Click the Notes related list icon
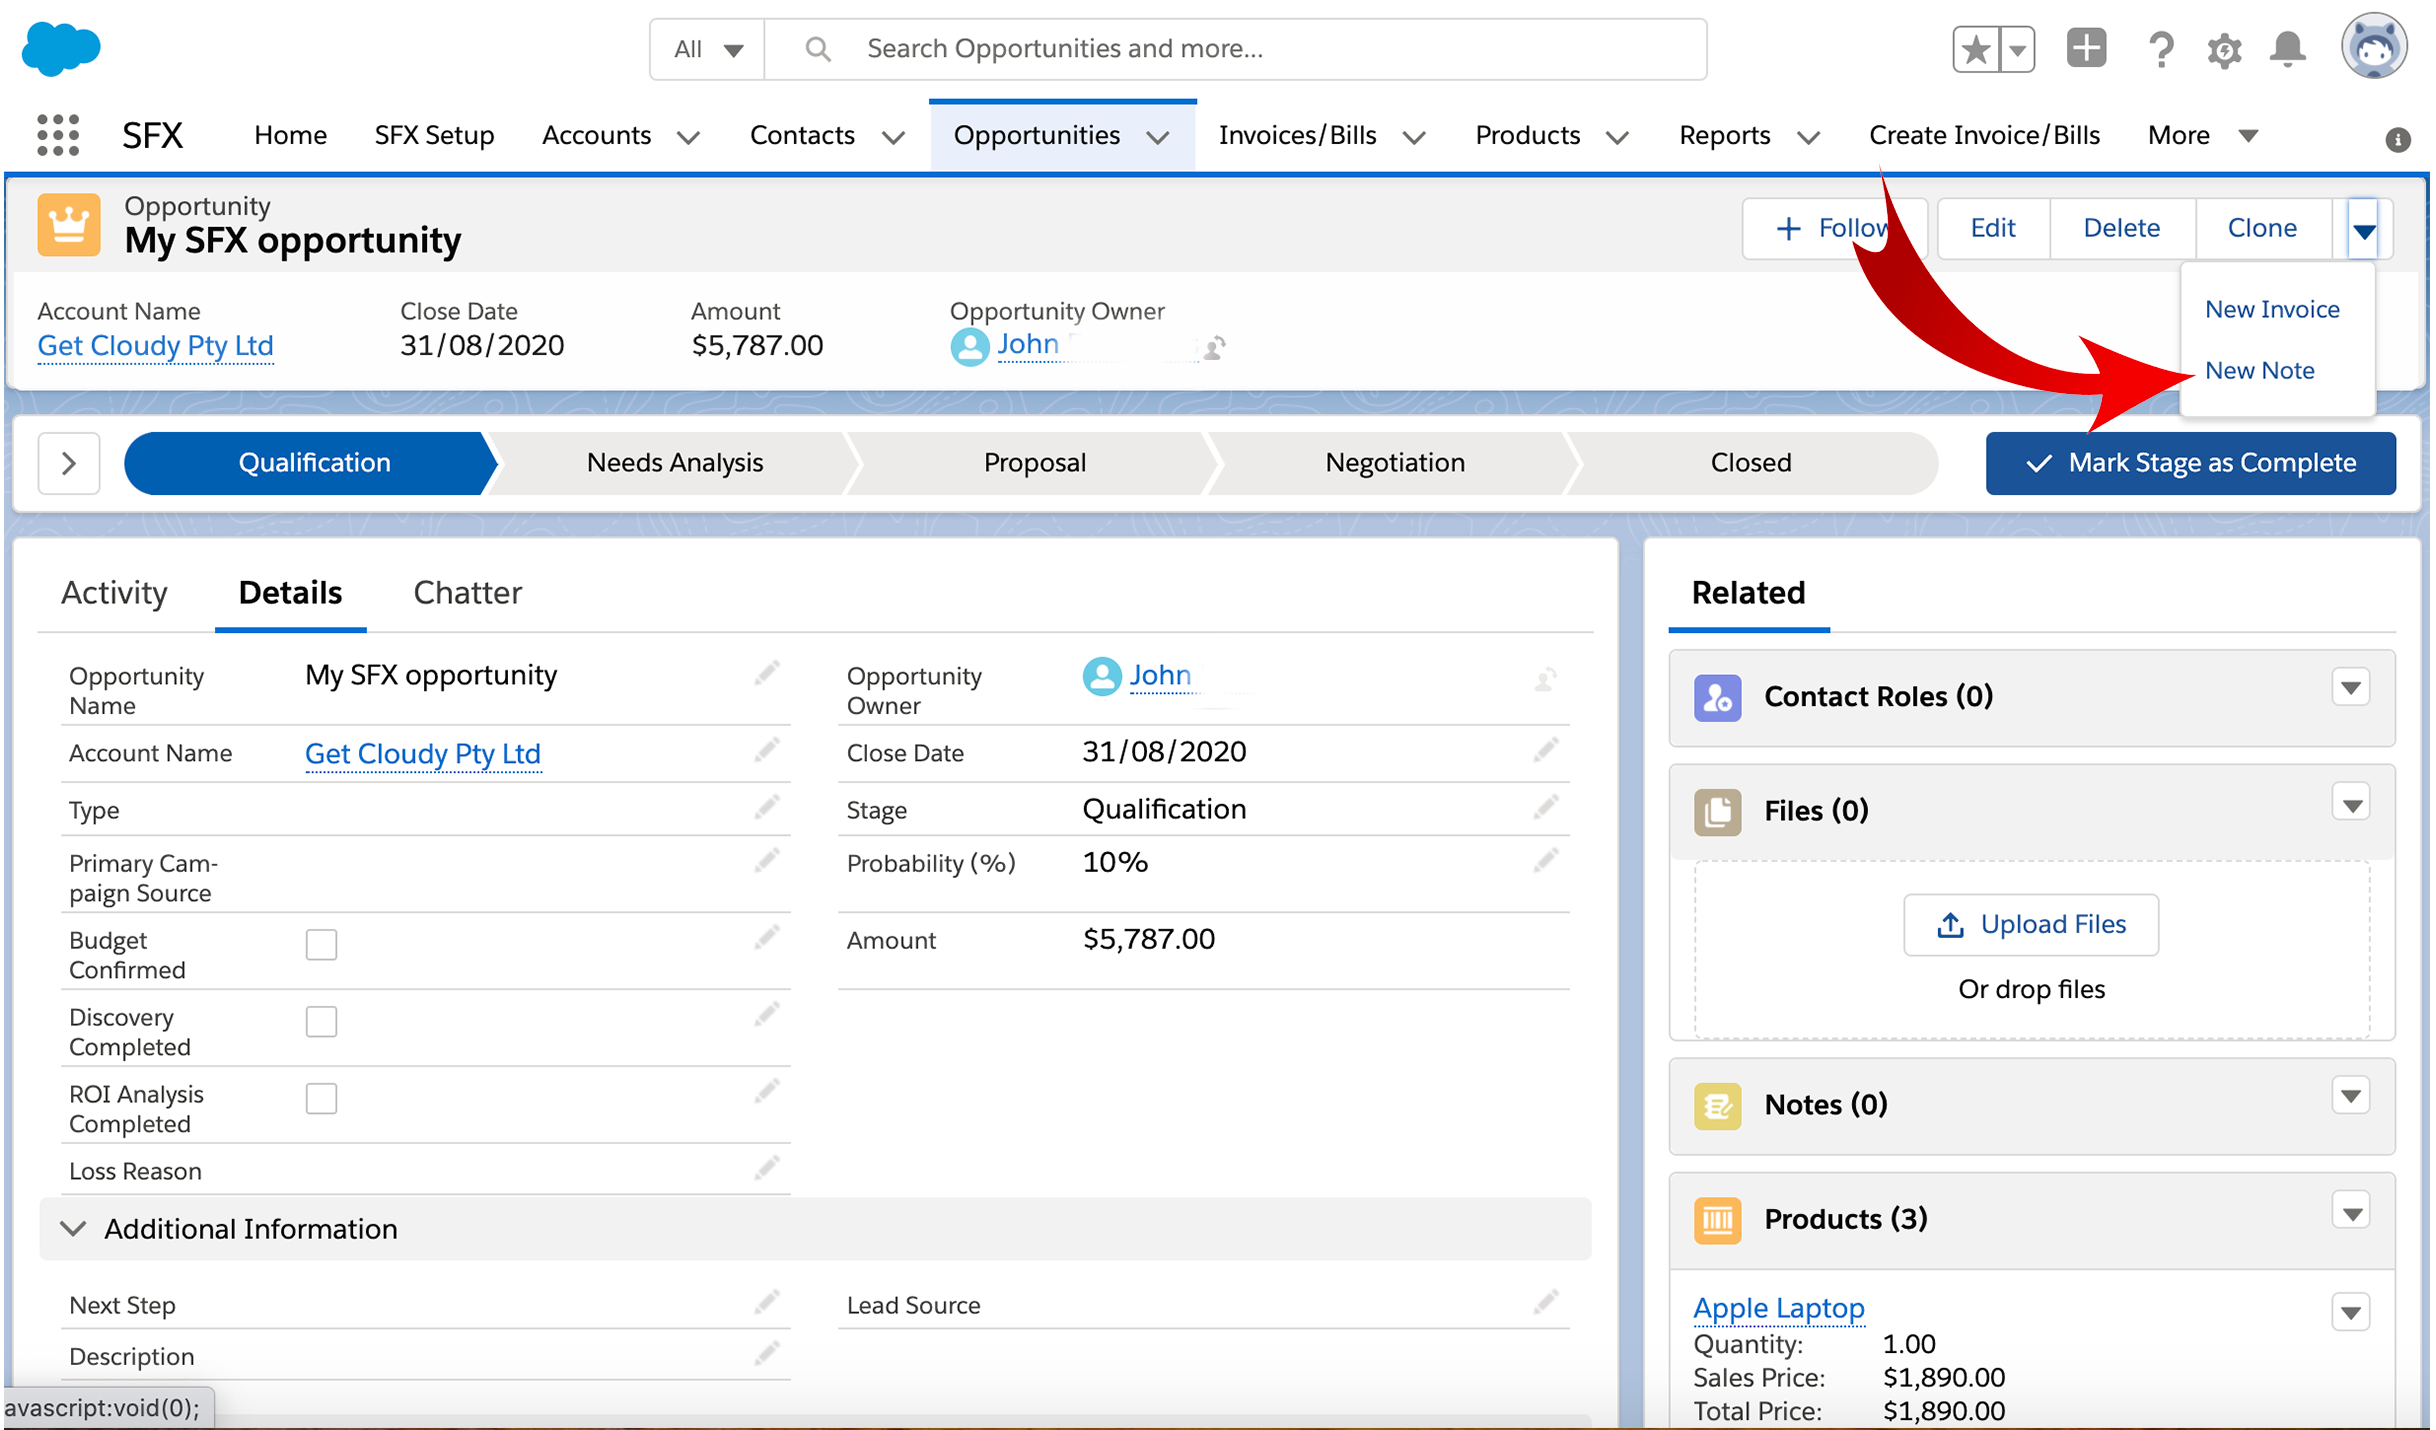 point(1717,1105)
